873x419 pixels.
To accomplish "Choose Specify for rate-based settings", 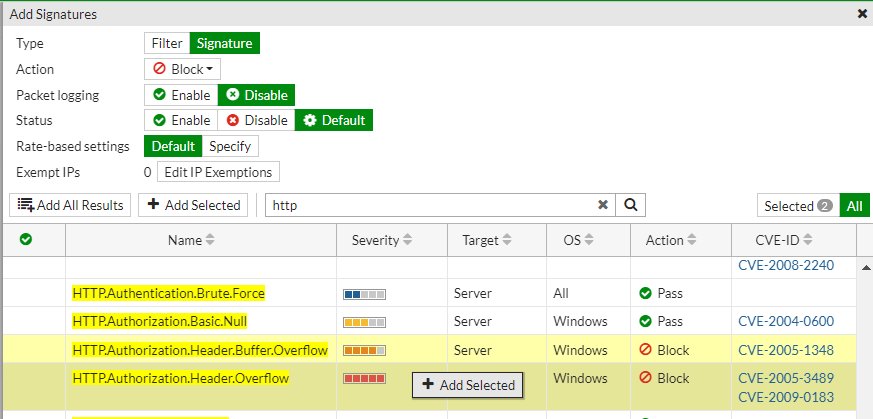I will [230, 146].
